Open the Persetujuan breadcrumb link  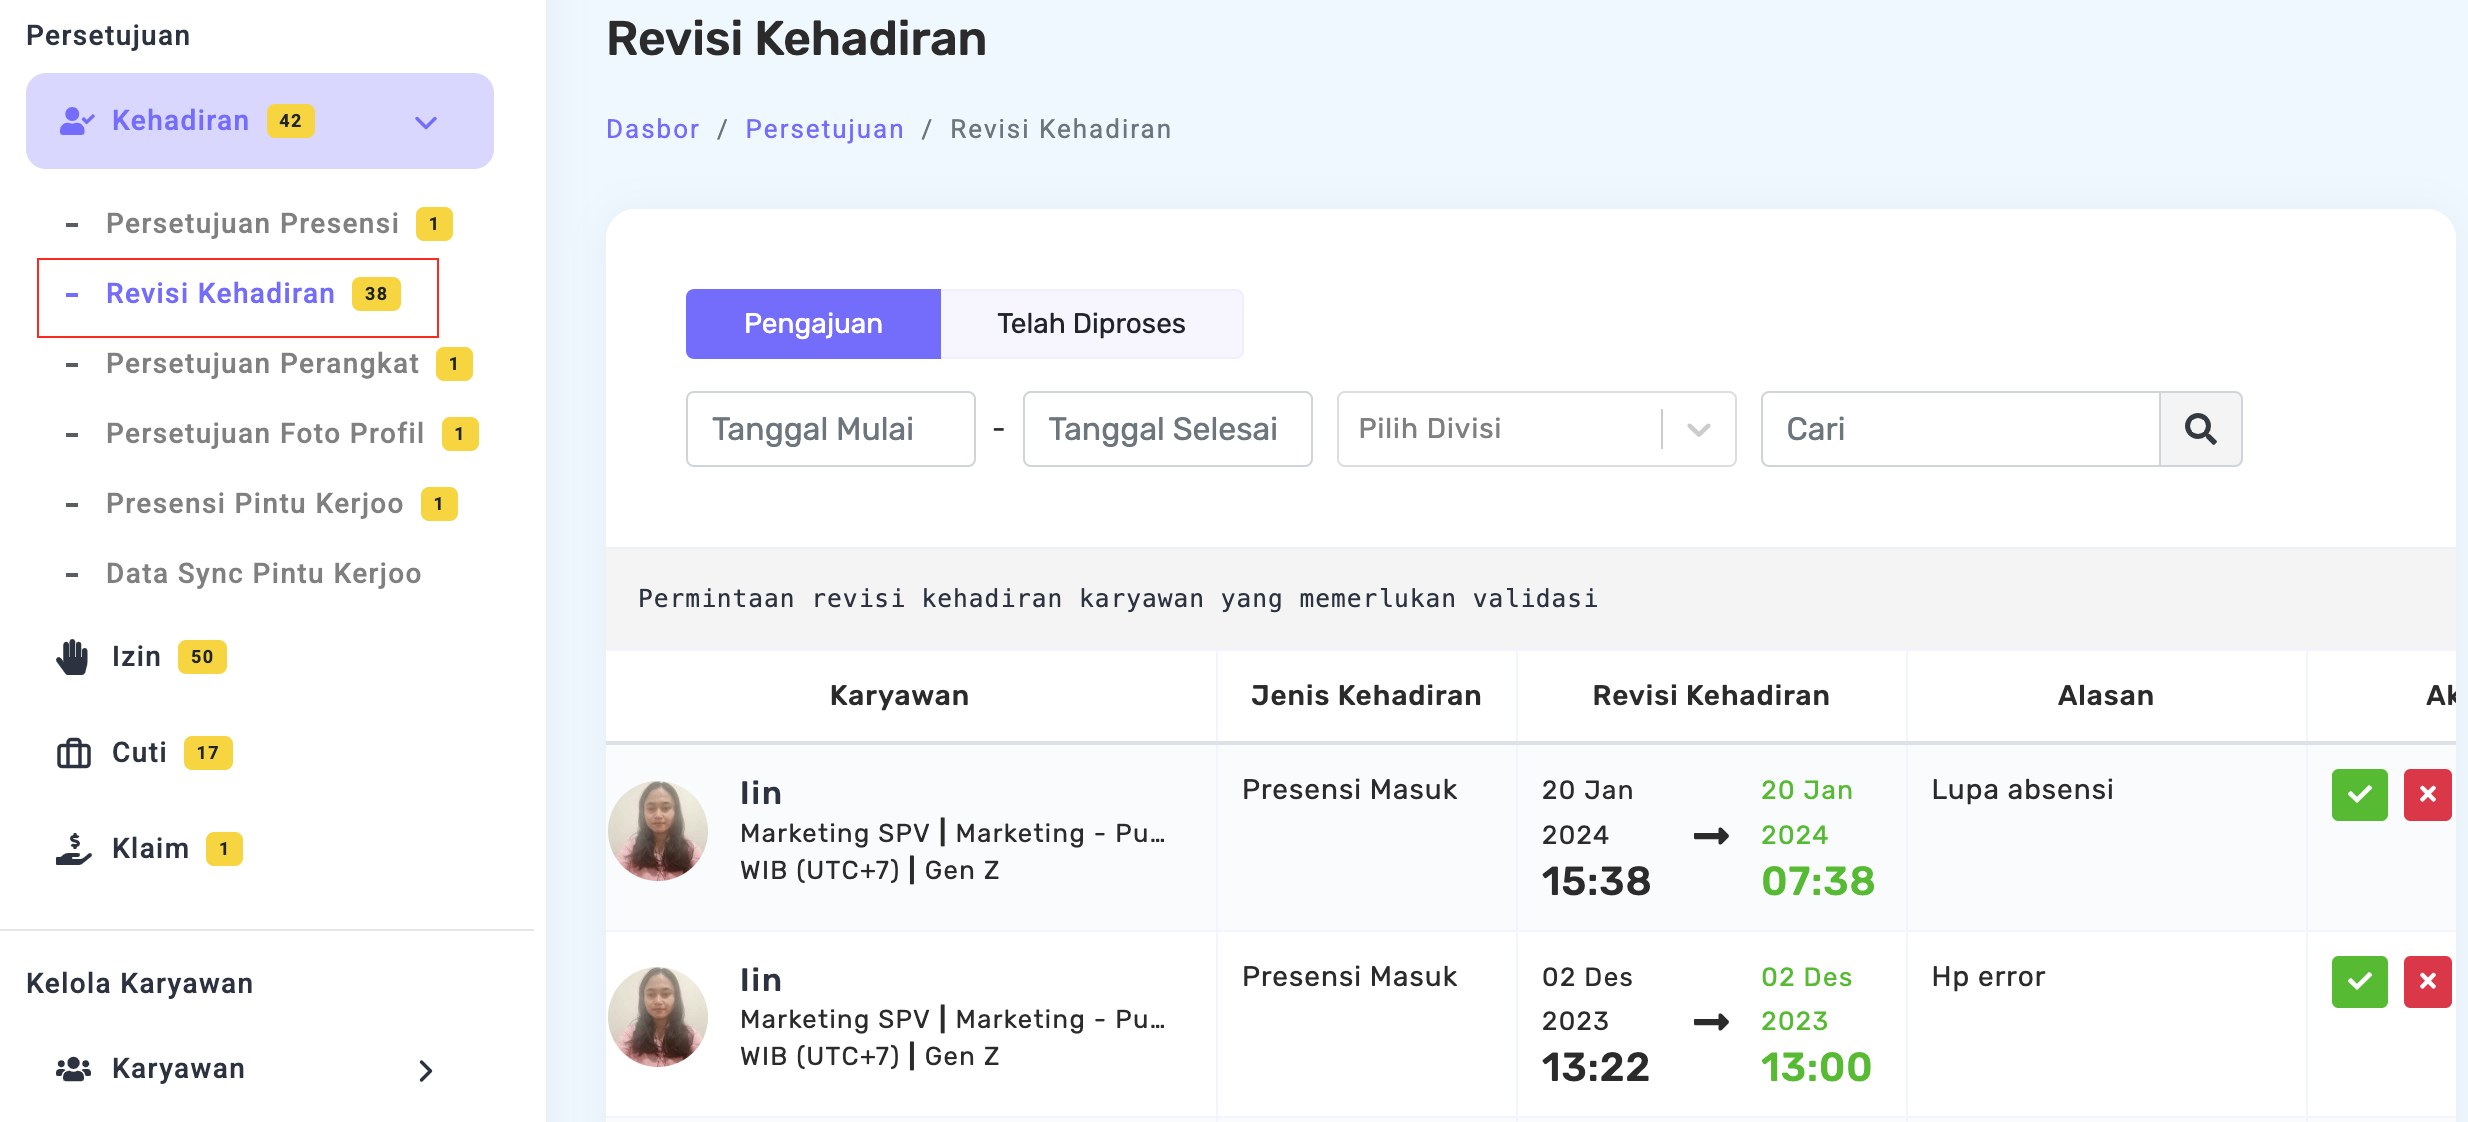824,129
